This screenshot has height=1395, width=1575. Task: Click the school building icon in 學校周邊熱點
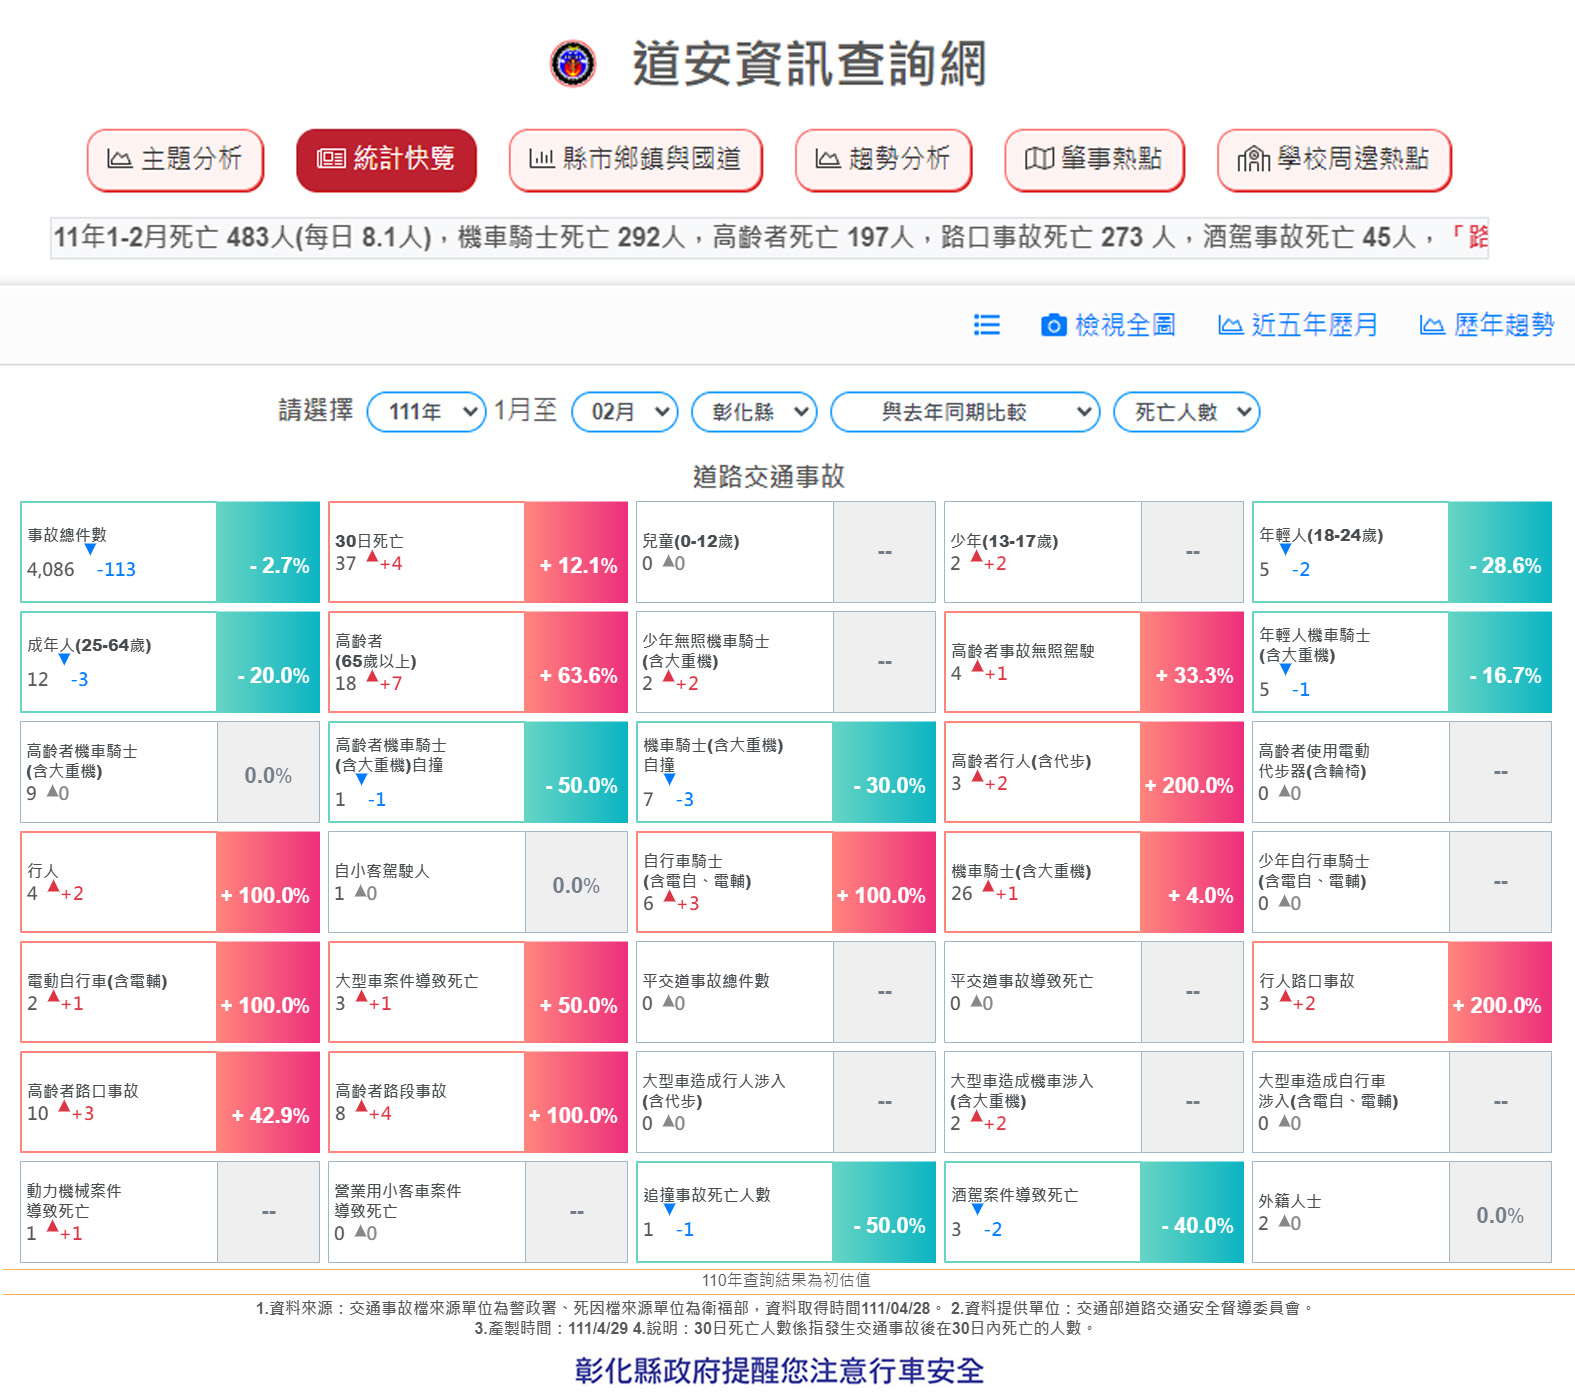coord(1253,159)
